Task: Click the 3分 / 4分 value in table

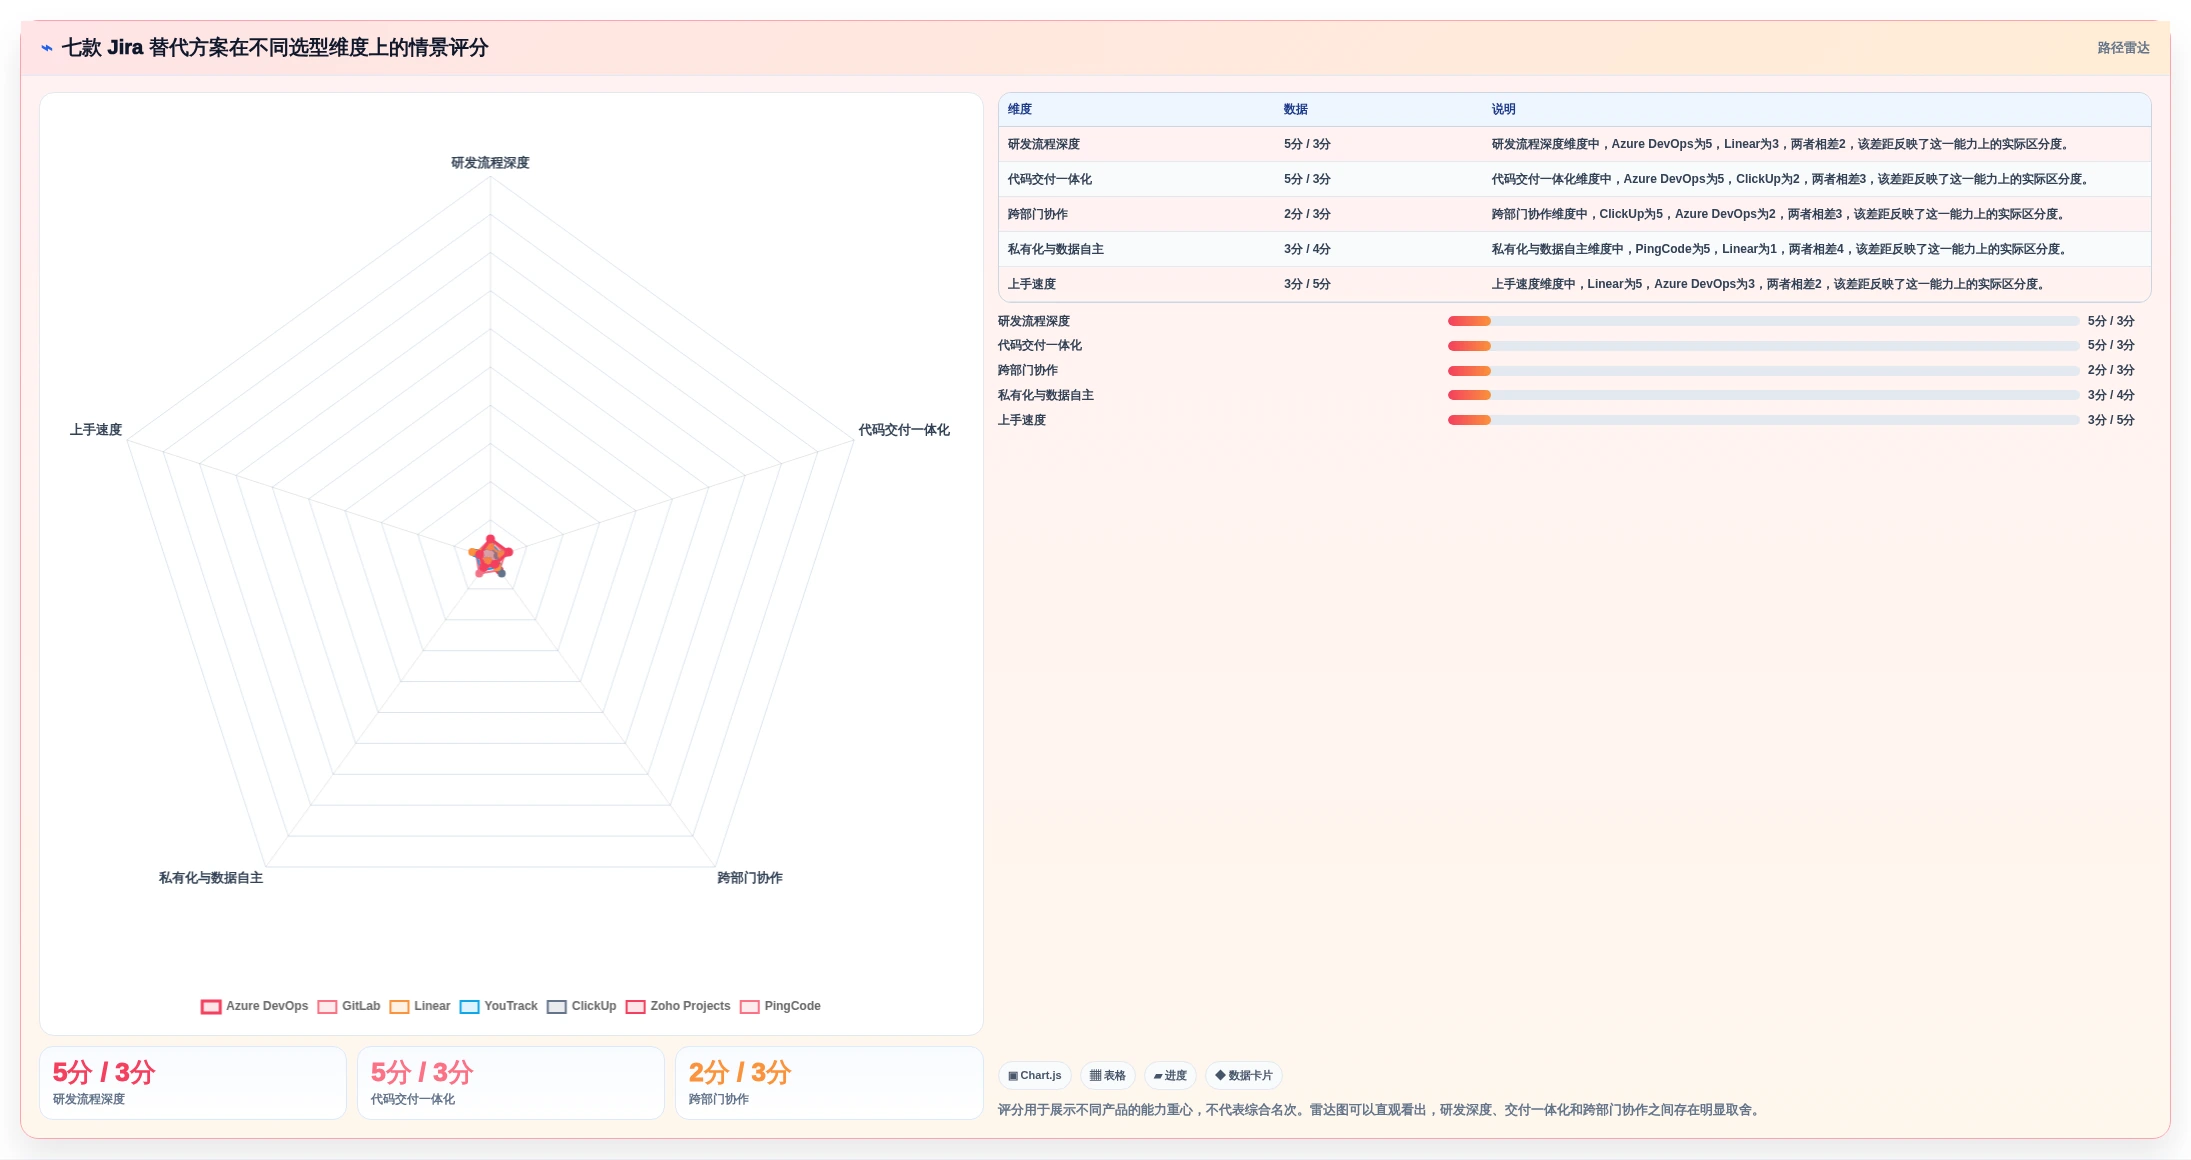Action: 1307,249
